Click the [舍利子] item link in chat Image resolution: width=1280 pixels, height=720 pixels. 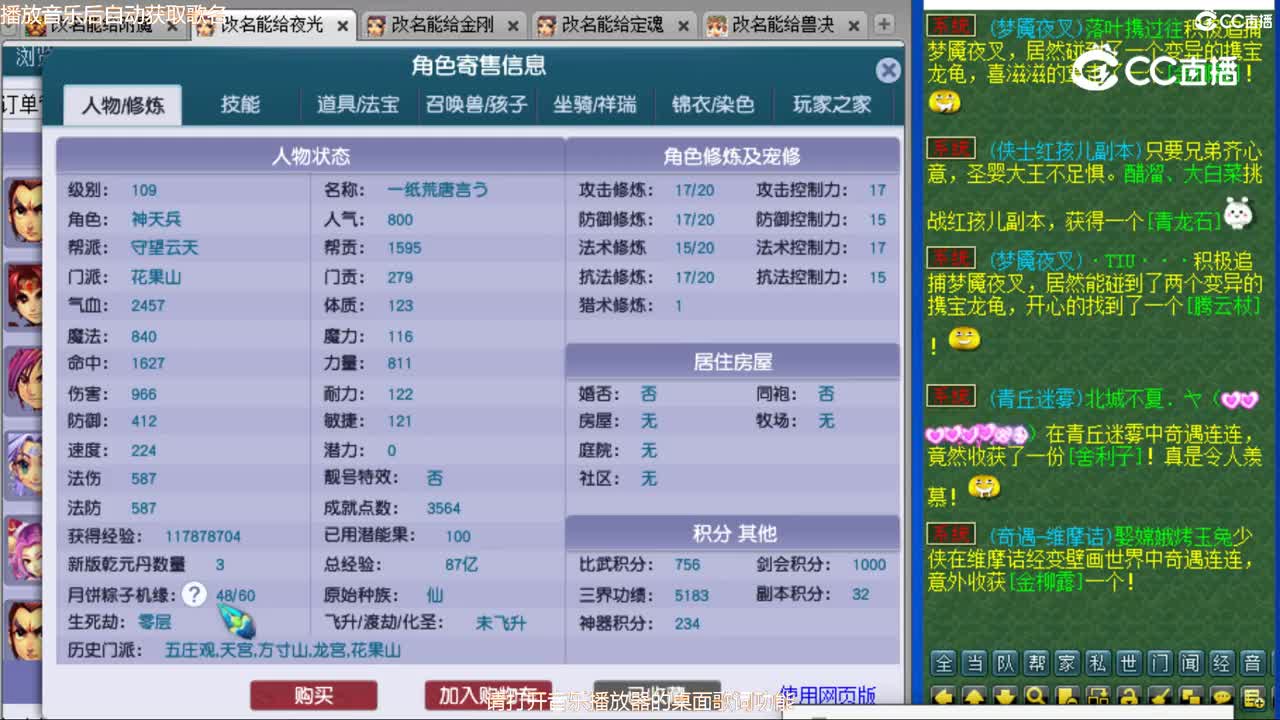coord(1105,457)
